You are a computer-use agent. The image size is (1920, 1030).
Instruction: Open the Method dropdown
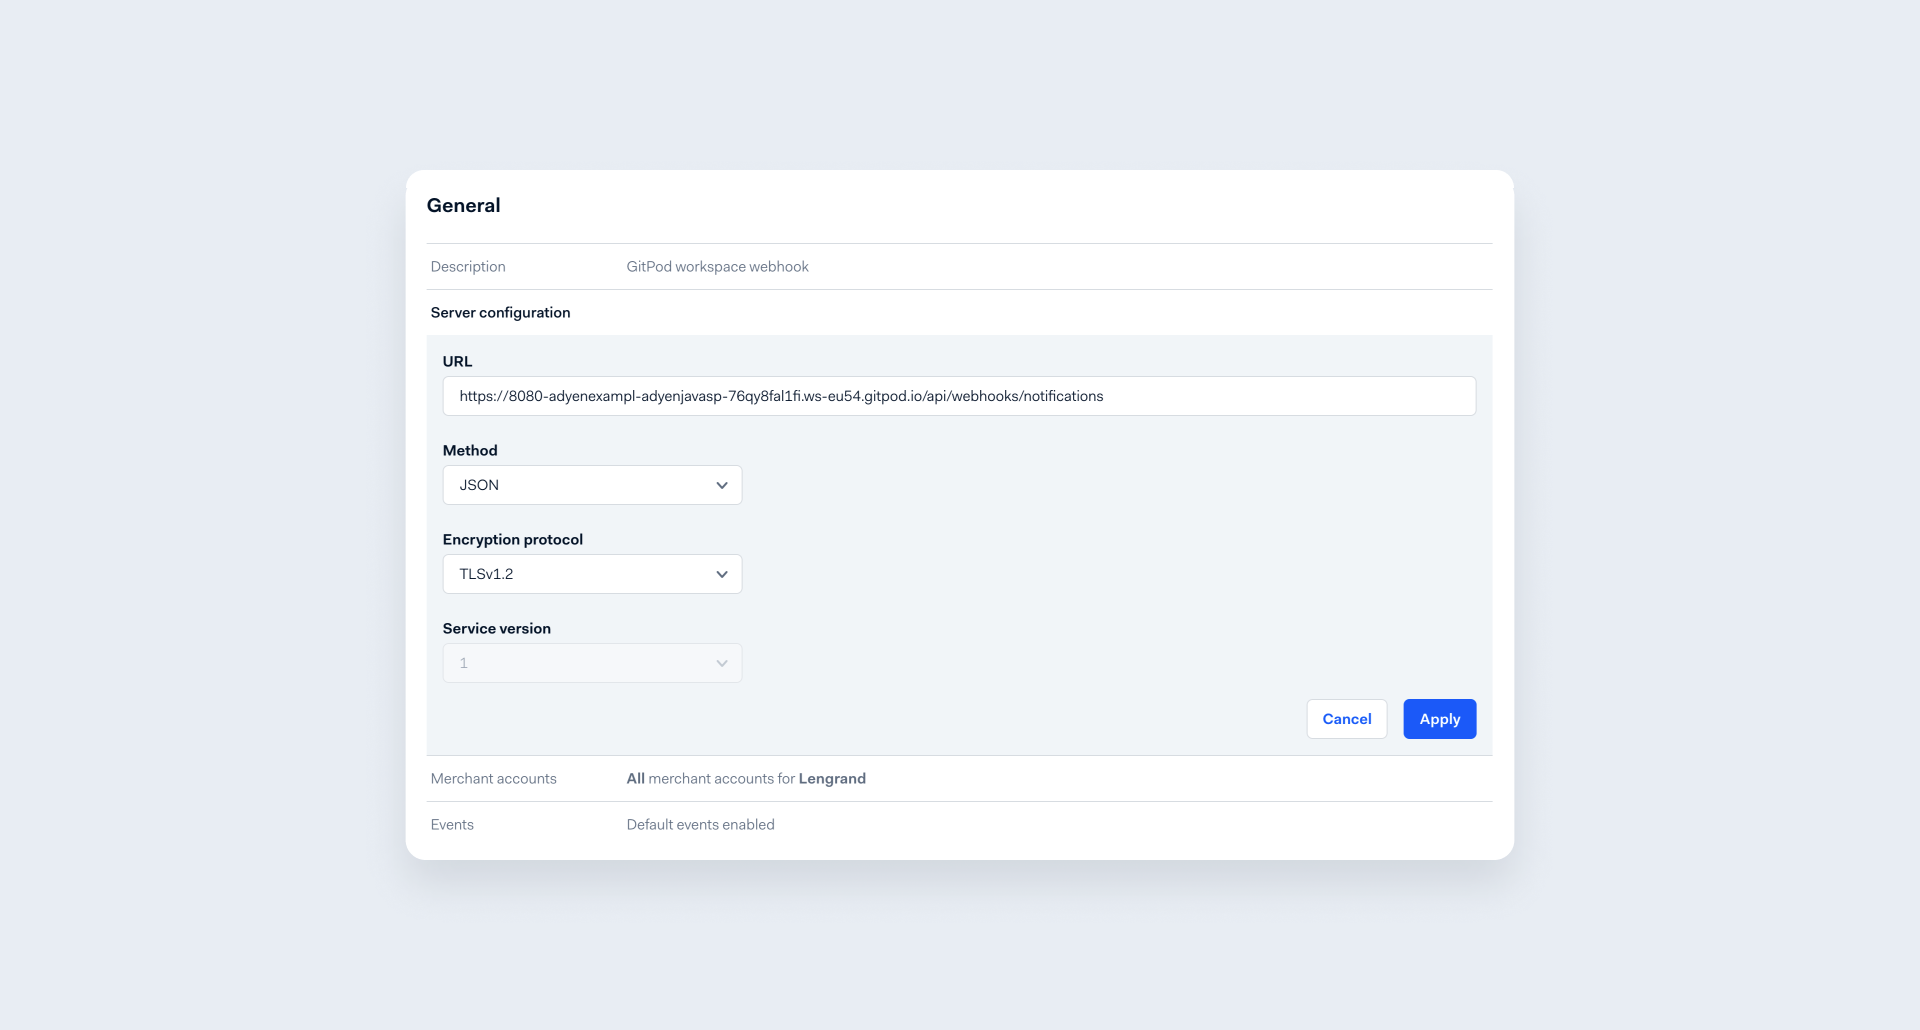coord(592,485)
